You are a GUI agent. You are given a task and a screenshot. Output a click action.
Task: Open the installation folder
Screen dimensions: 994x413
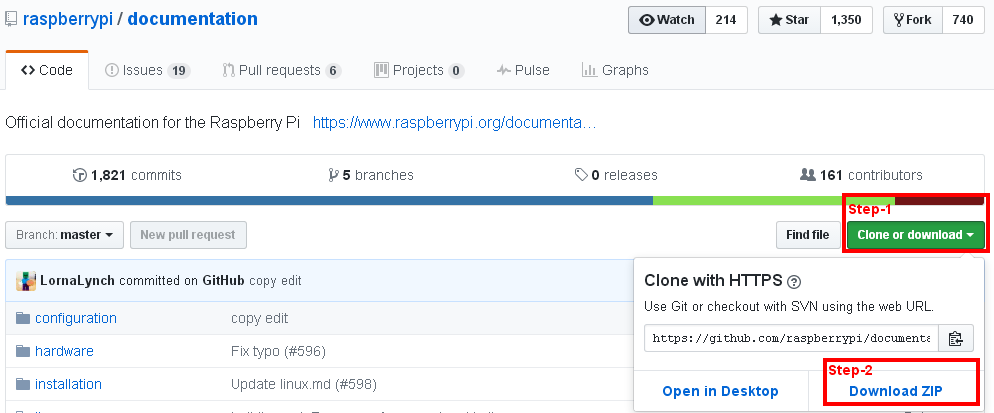point(68,384)
